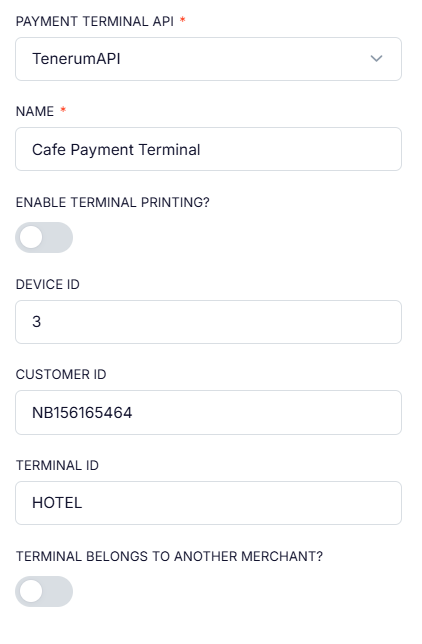Click the DEVICE ID label
The width and height of the screenshot is (422, 644).
[48, 284]
